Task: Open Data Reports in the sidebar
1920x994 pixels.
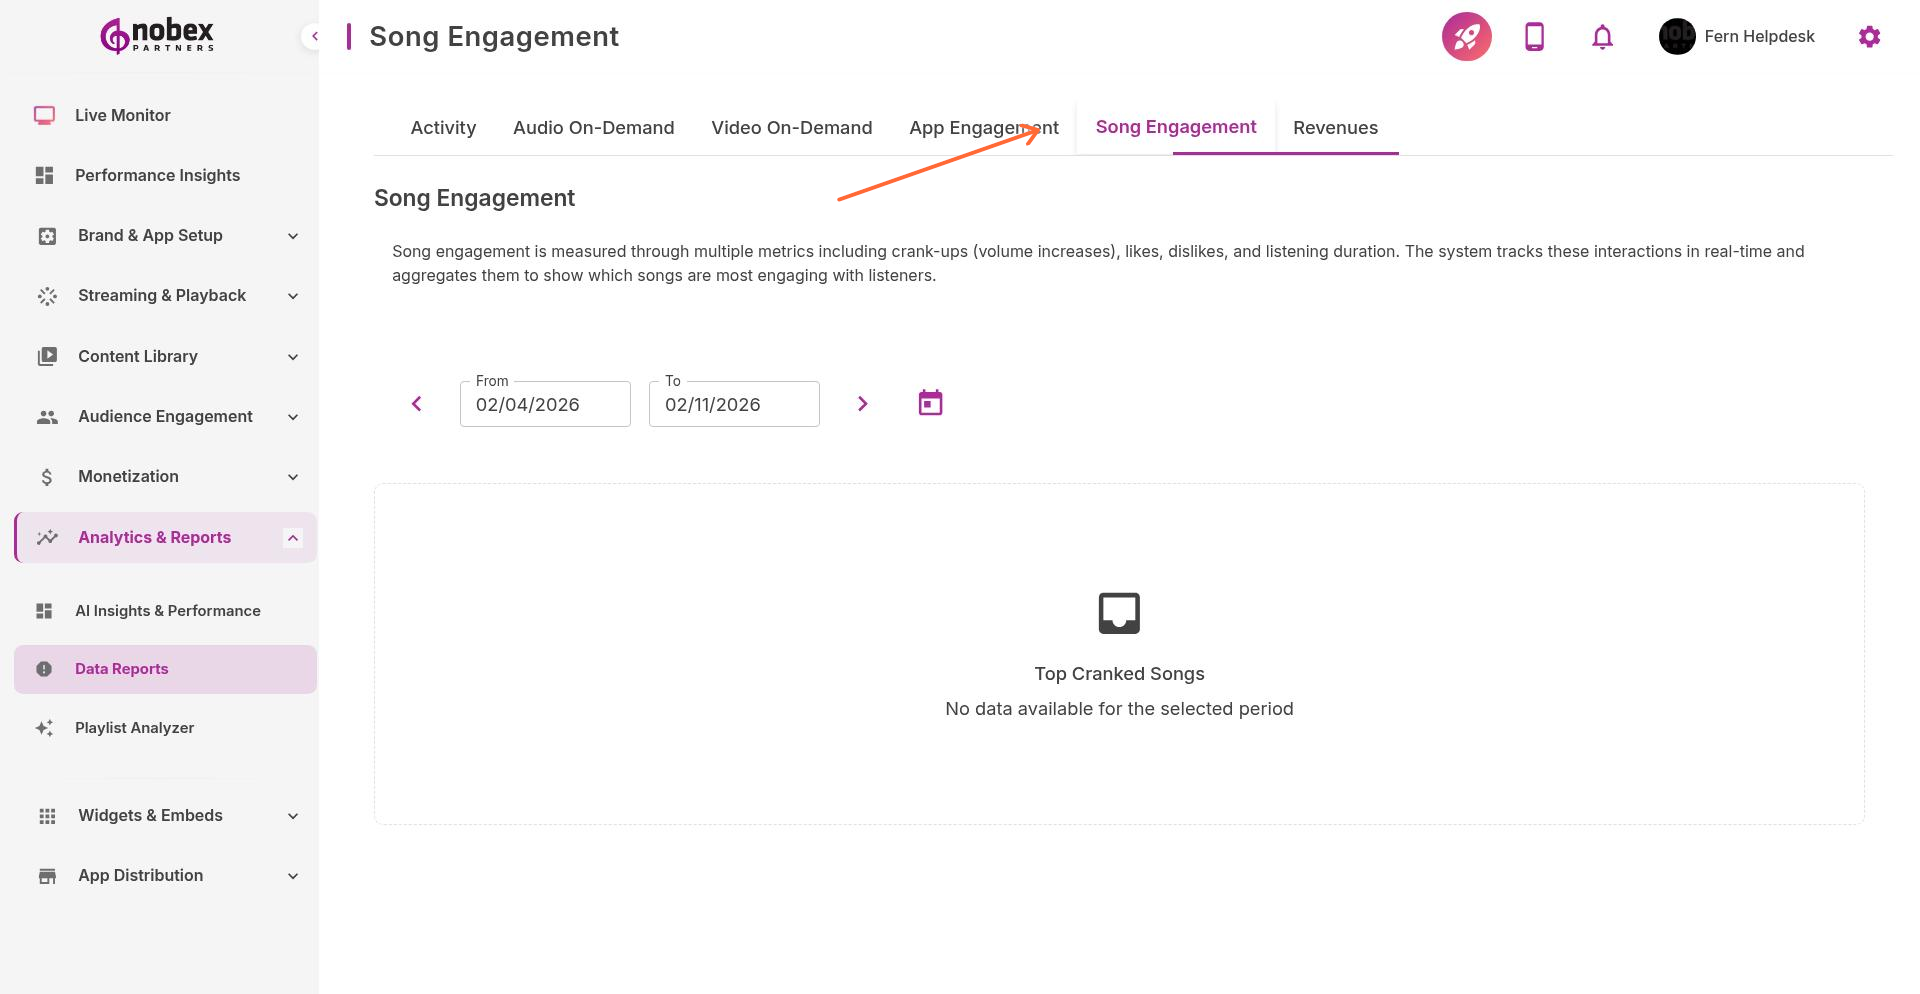Action: pyautogui.click(x=121, y=668)
